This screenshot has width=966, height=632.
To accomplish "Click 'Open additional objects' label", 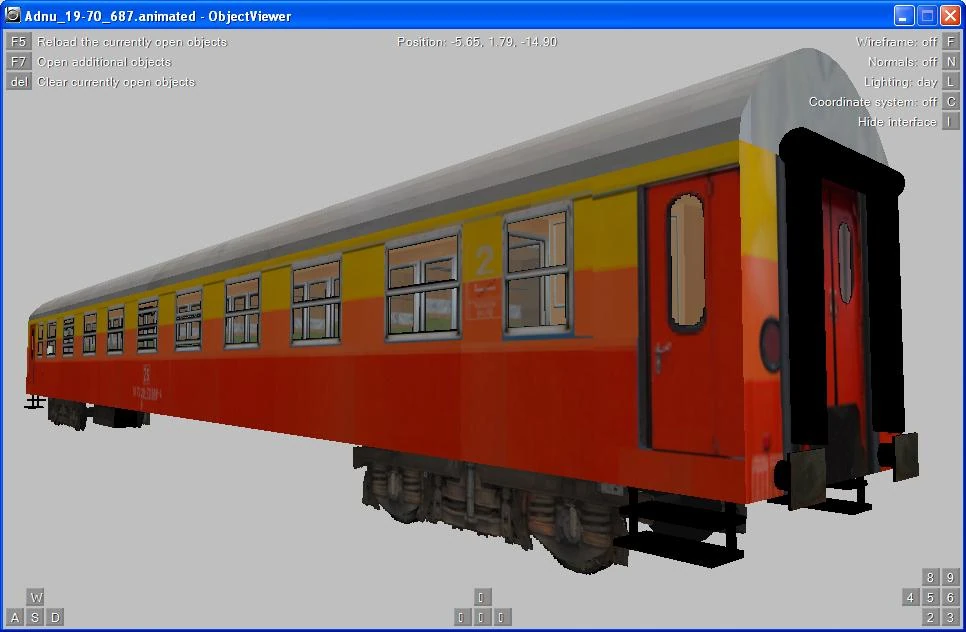I will (104, 62).
